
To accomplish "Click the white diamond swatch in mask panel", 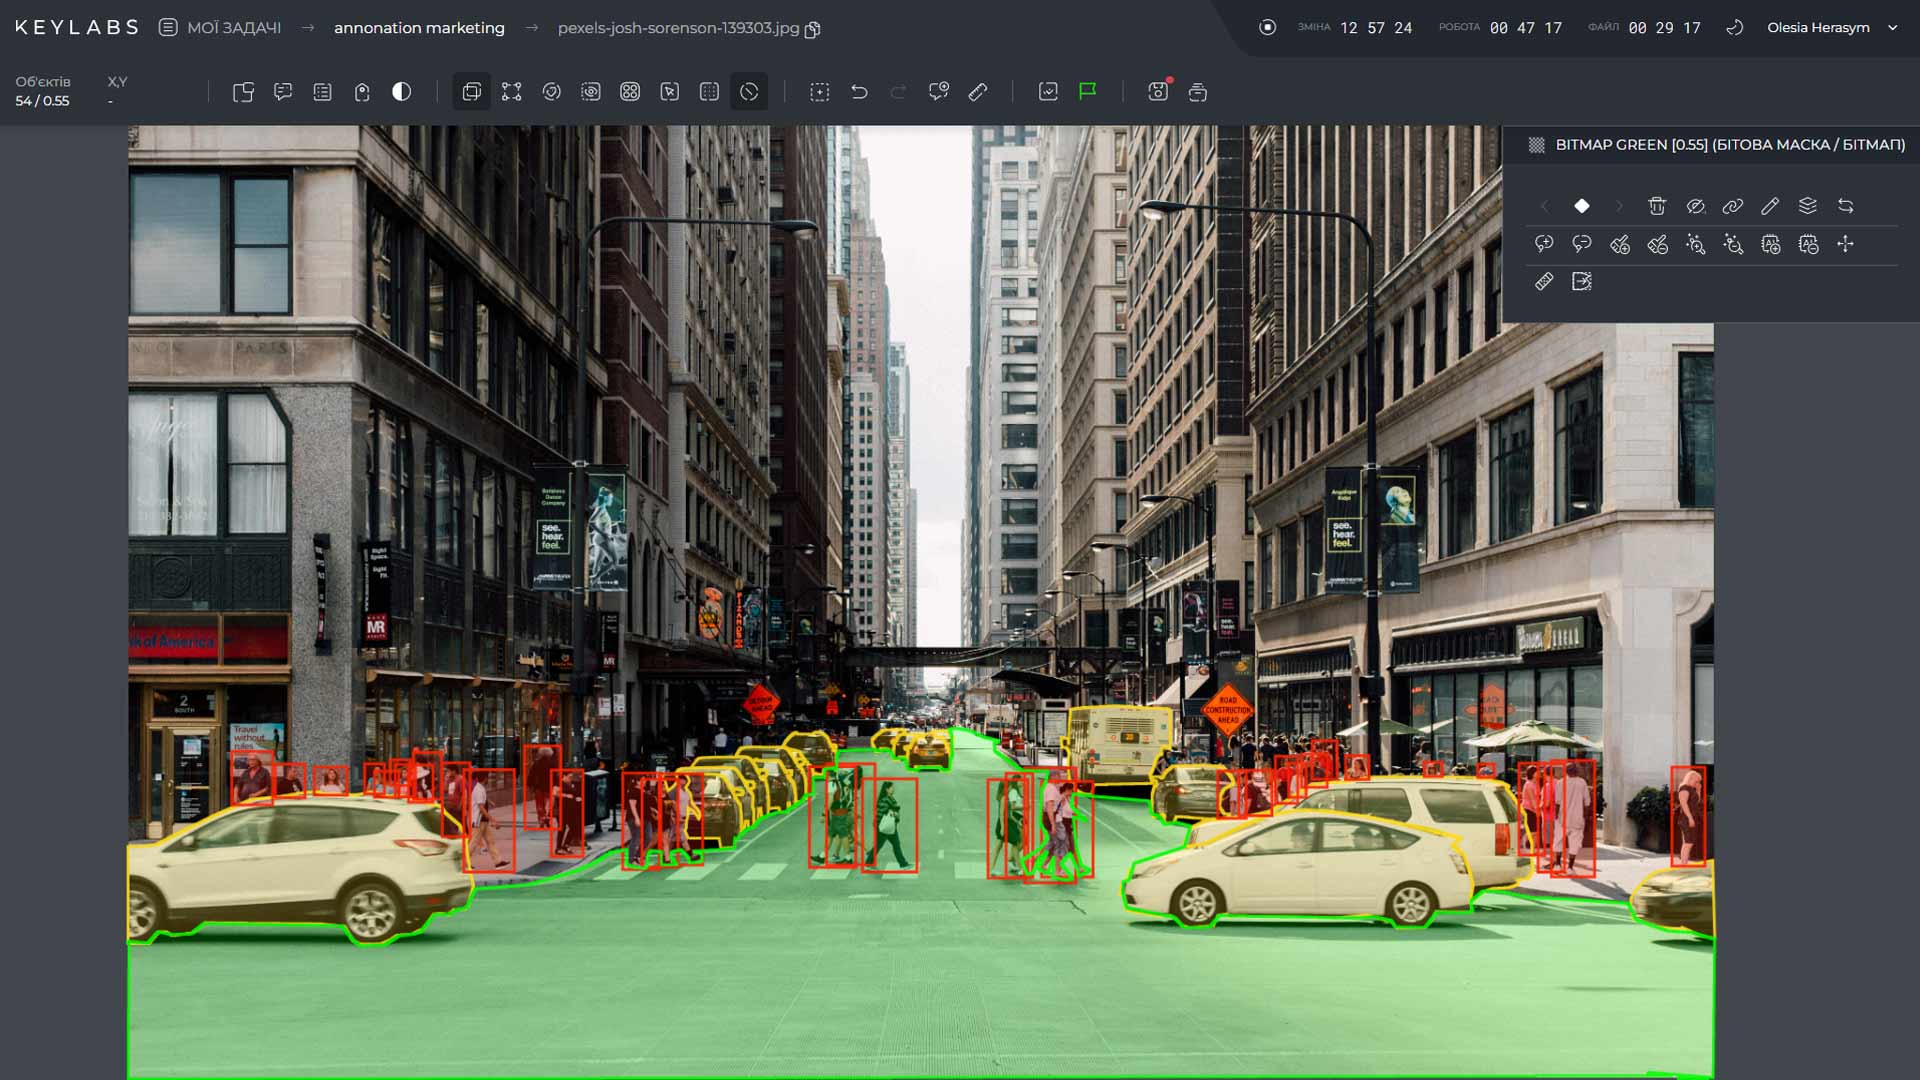I will 1581,206.
